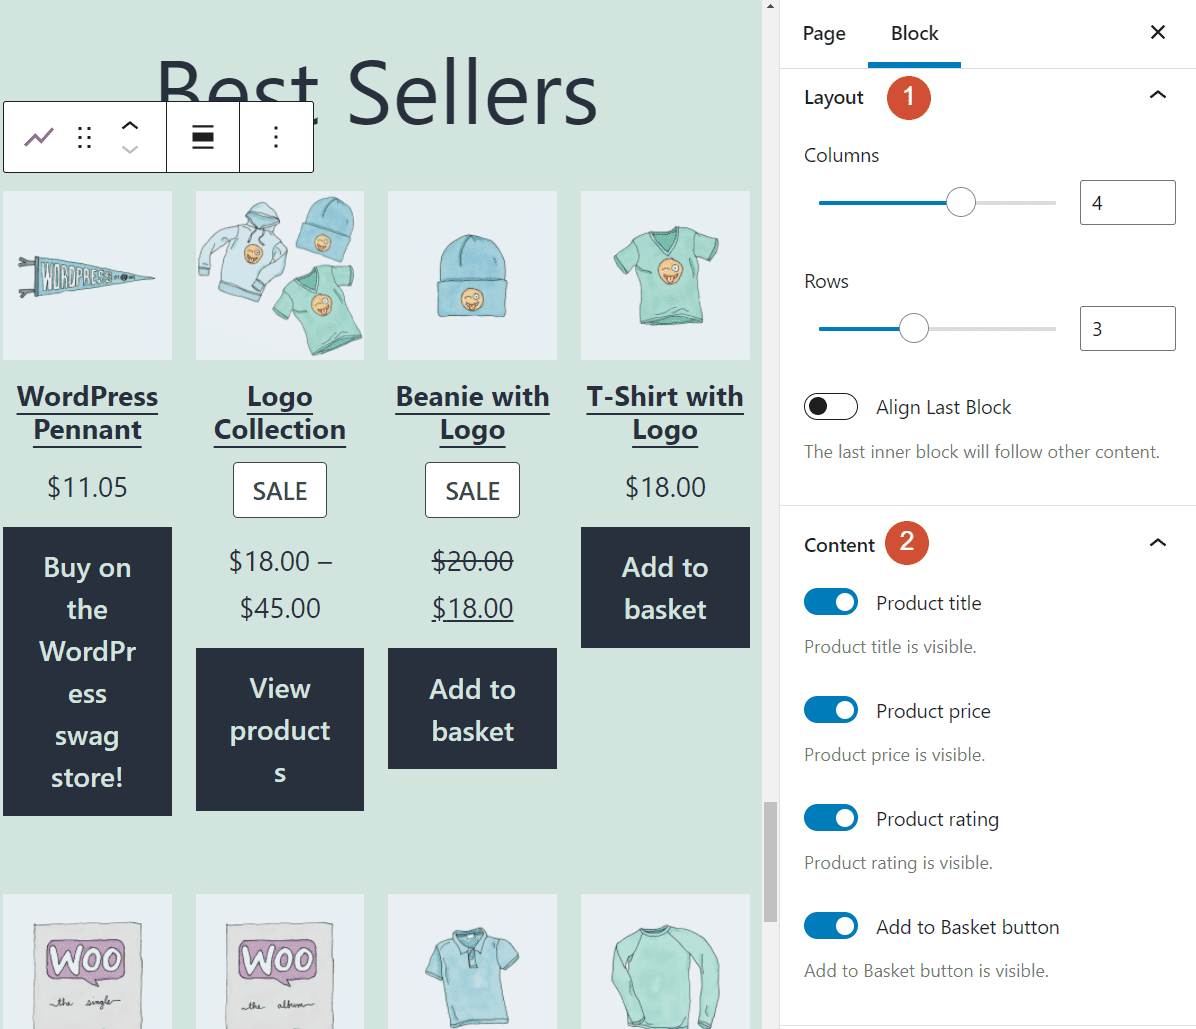The width and height of the screenshot is (1196, 1029).
Task: Open the block alignment options icon
Action: pyautogui.click(x=203, y=136)
